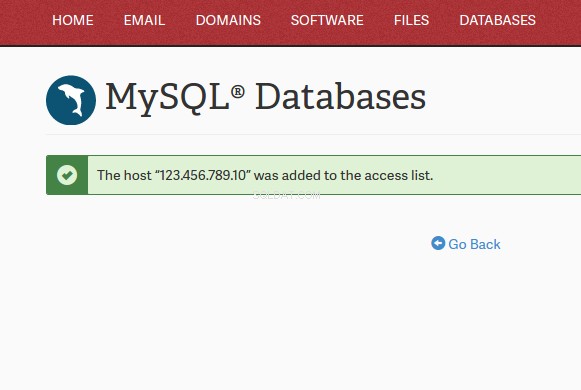Click the faint watermark text below banner

coord(286,196)
